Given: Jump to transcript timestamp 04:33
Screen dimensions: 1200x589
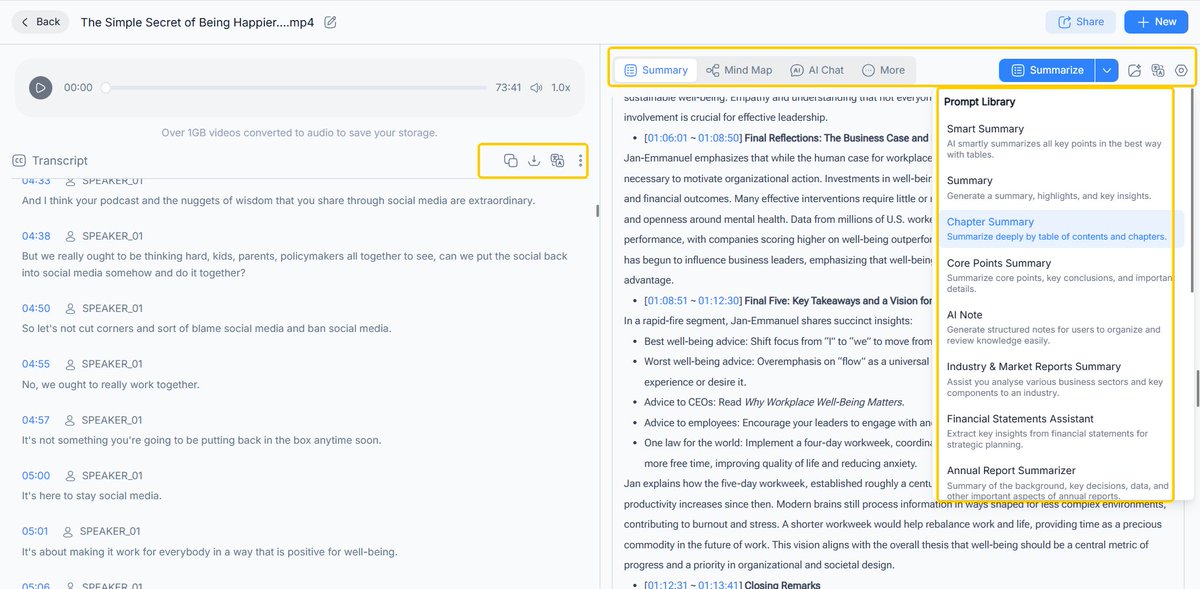Looking at the screenshot, I should (x=36, y=180).
